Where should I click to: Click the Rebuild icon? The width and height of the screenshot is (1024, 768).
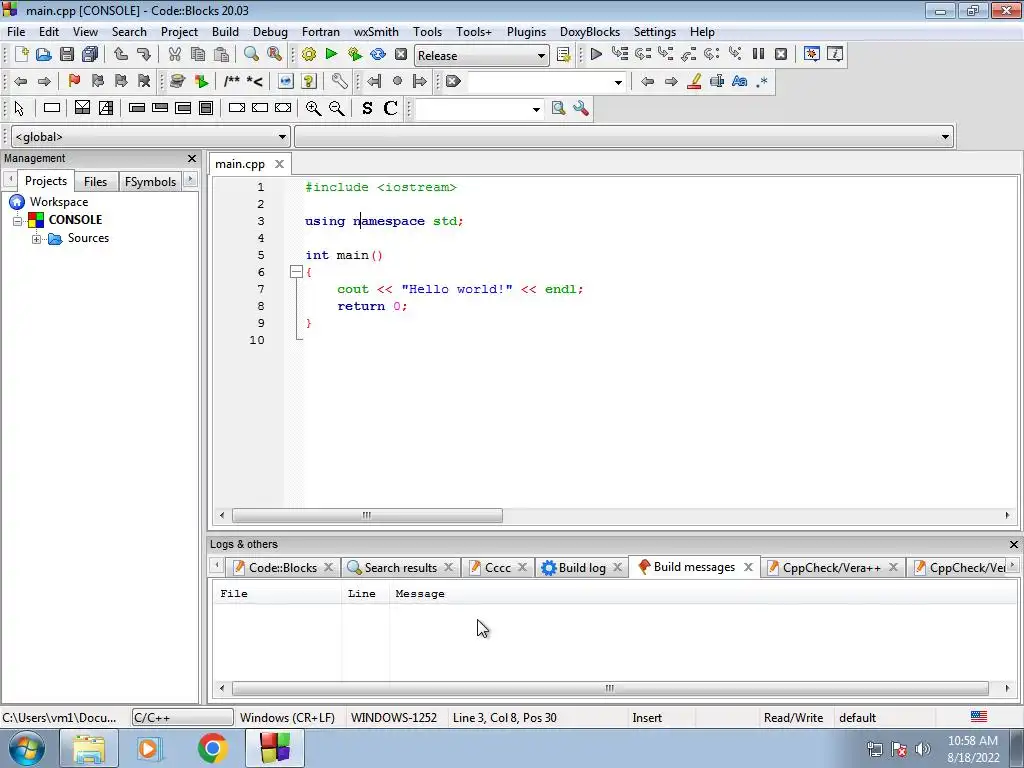[x=377, y=54]
